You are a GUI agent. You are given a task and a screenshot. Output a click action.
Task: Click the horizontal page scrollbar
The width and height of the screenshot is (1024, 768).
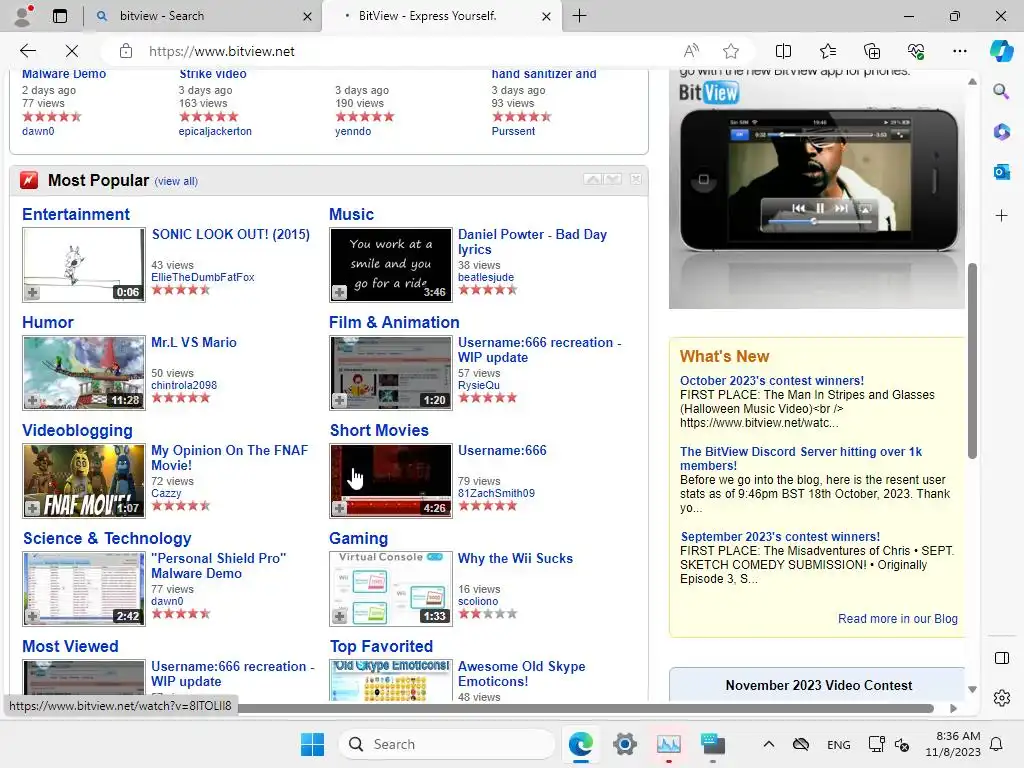(586, 708)
